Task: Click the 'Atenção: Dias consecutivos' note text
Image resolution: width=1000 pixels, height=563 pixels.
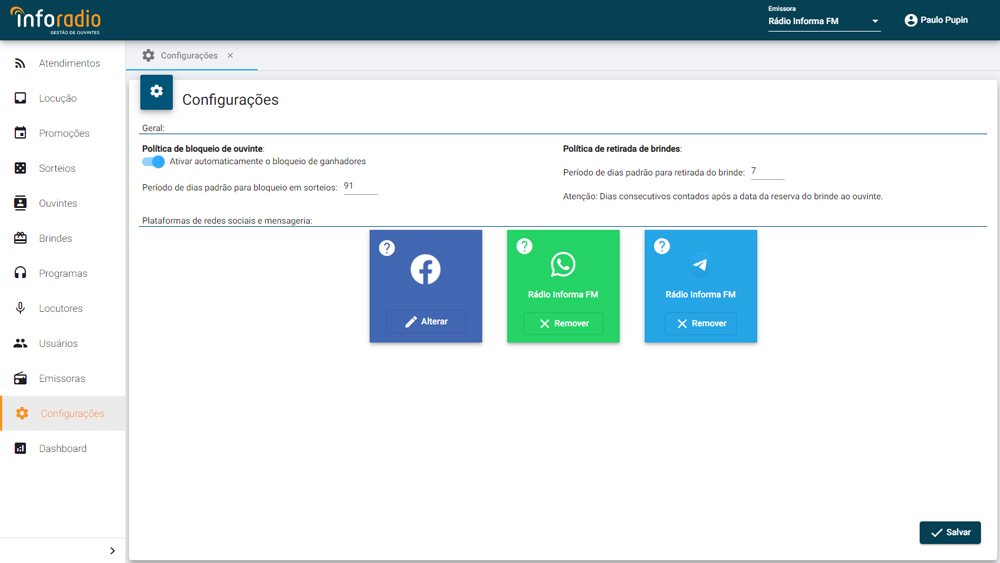Action: (723, 196)
